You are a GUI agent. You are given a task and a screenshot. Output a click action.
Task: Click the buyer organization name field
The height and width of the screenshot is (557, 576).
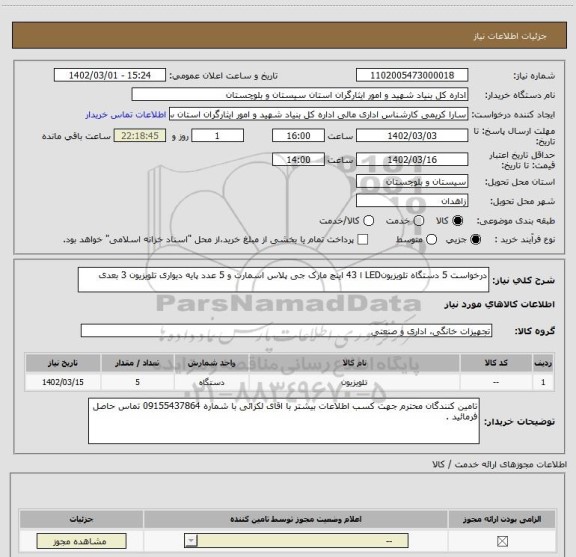coord(300,94)
